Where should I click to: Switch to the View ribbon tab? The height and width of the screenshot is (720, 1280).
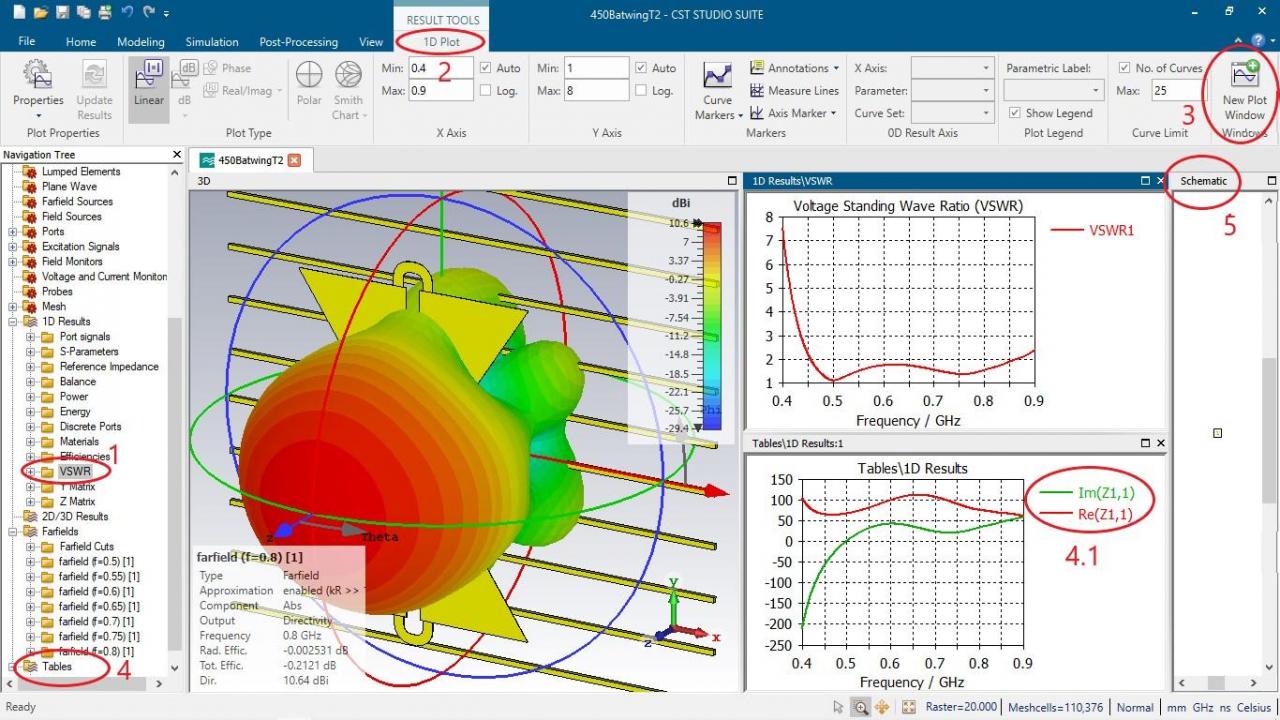[x=371, y=42]
